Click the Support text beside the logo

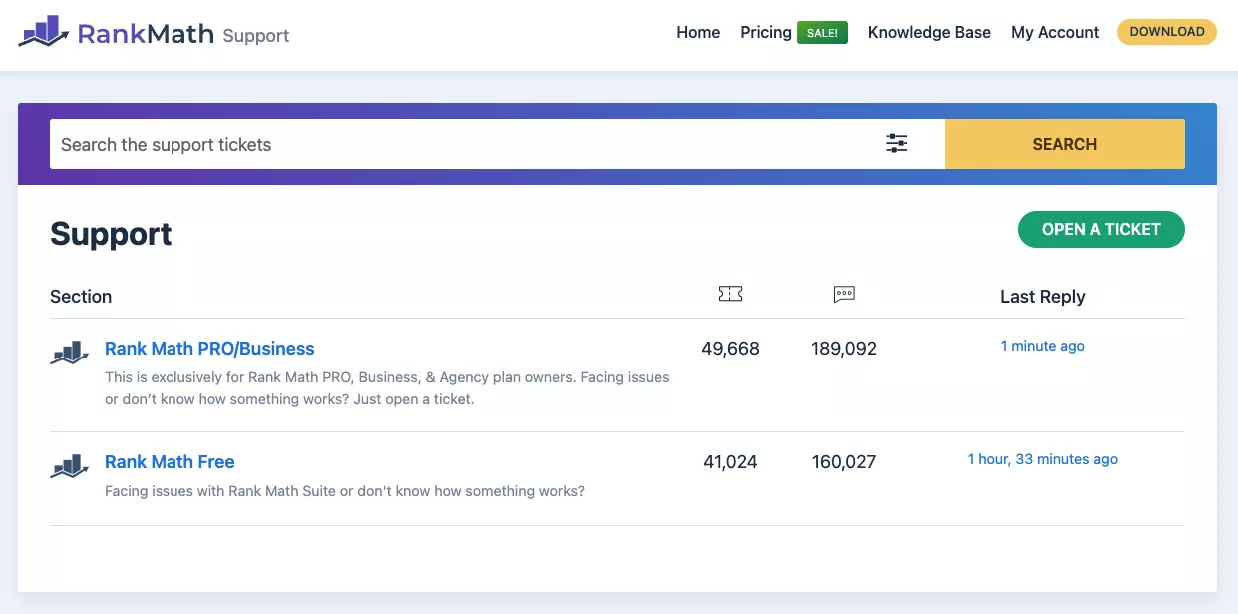[256, 36]
